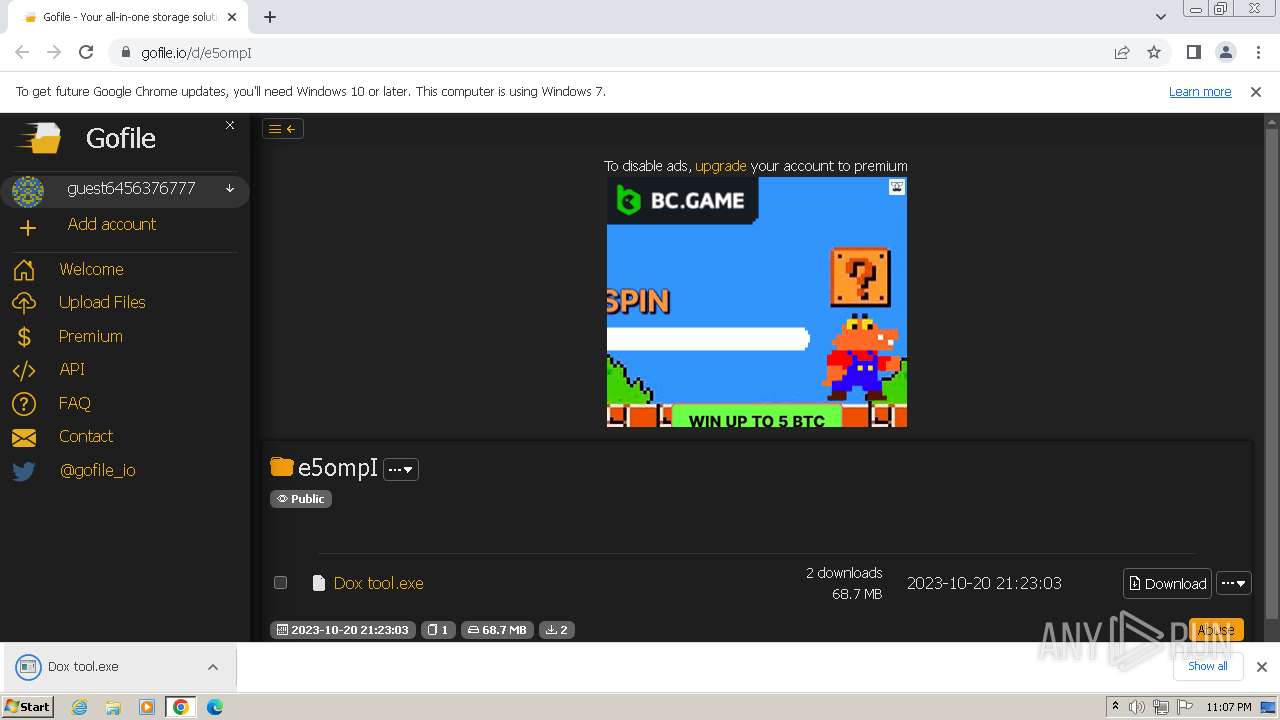This screenshot has width=1280, height=720.
Task: Close the downloads bar
Action: click(x=1261, y=667)
